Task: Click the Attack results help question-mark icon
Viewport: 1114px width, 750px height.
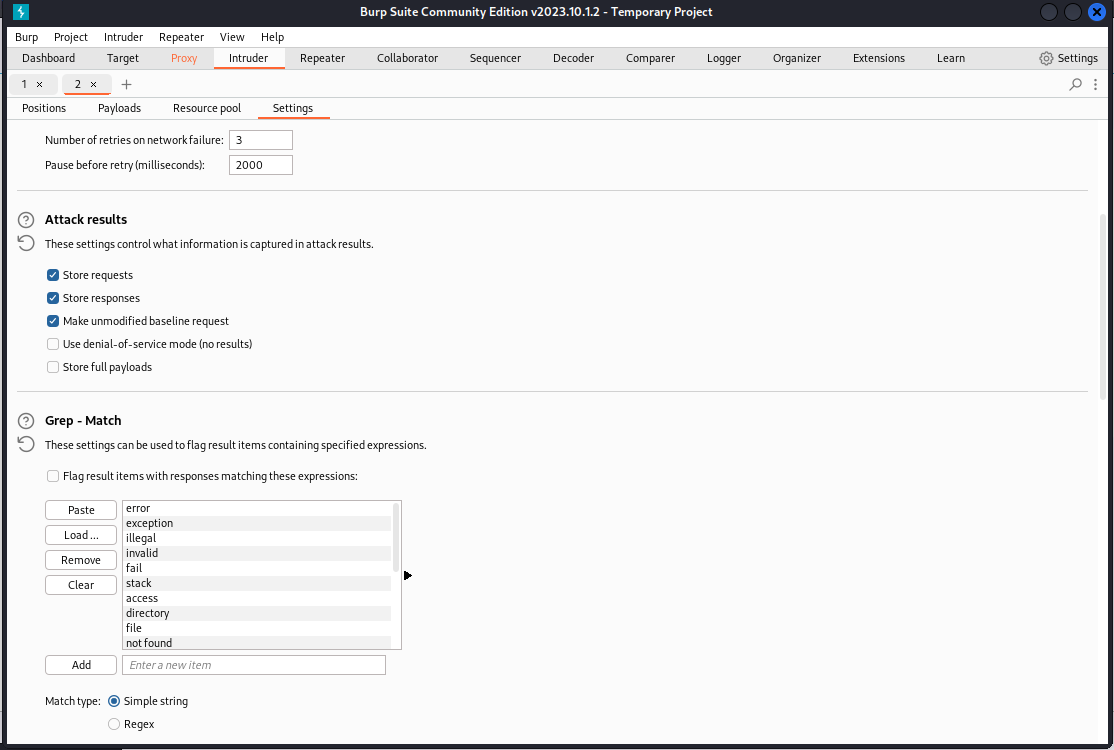Action: click(27, 220)
